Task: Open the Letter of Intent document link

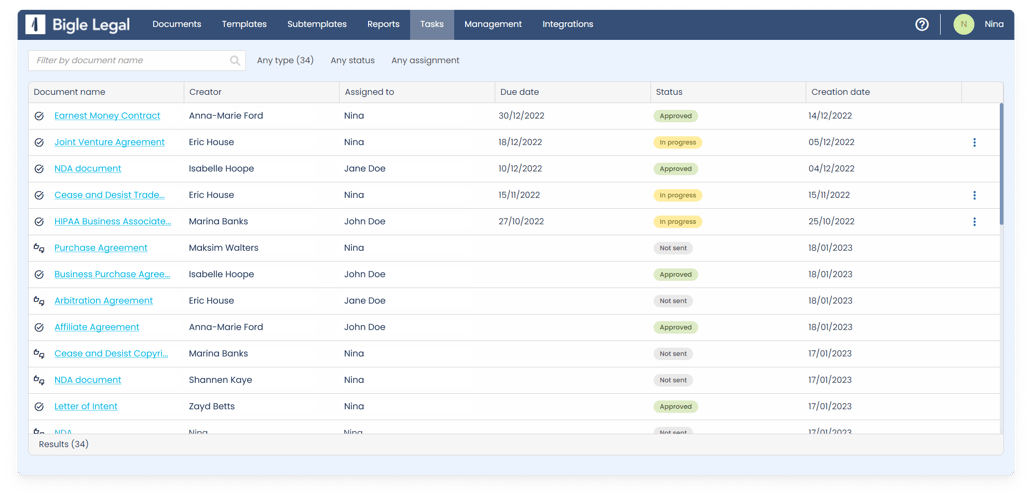Action: (x=86, y=407)
